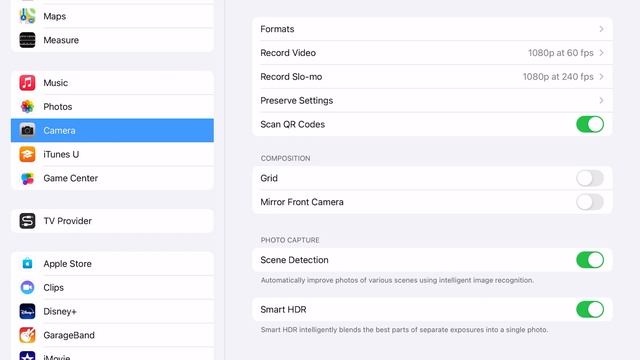Open the Preserve Settings row
640x360 pixels.
pyautogui.click(x=432, y=100)
